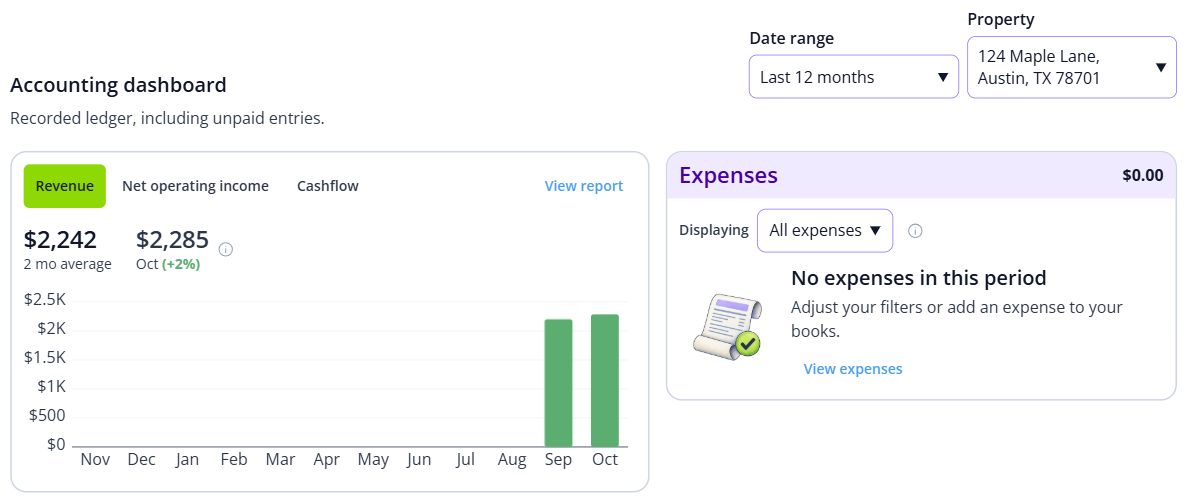The width and height of the screenshot is (1187, 503).
Task: Click the +2% change indicator
Action: click(x=181, y=264)
